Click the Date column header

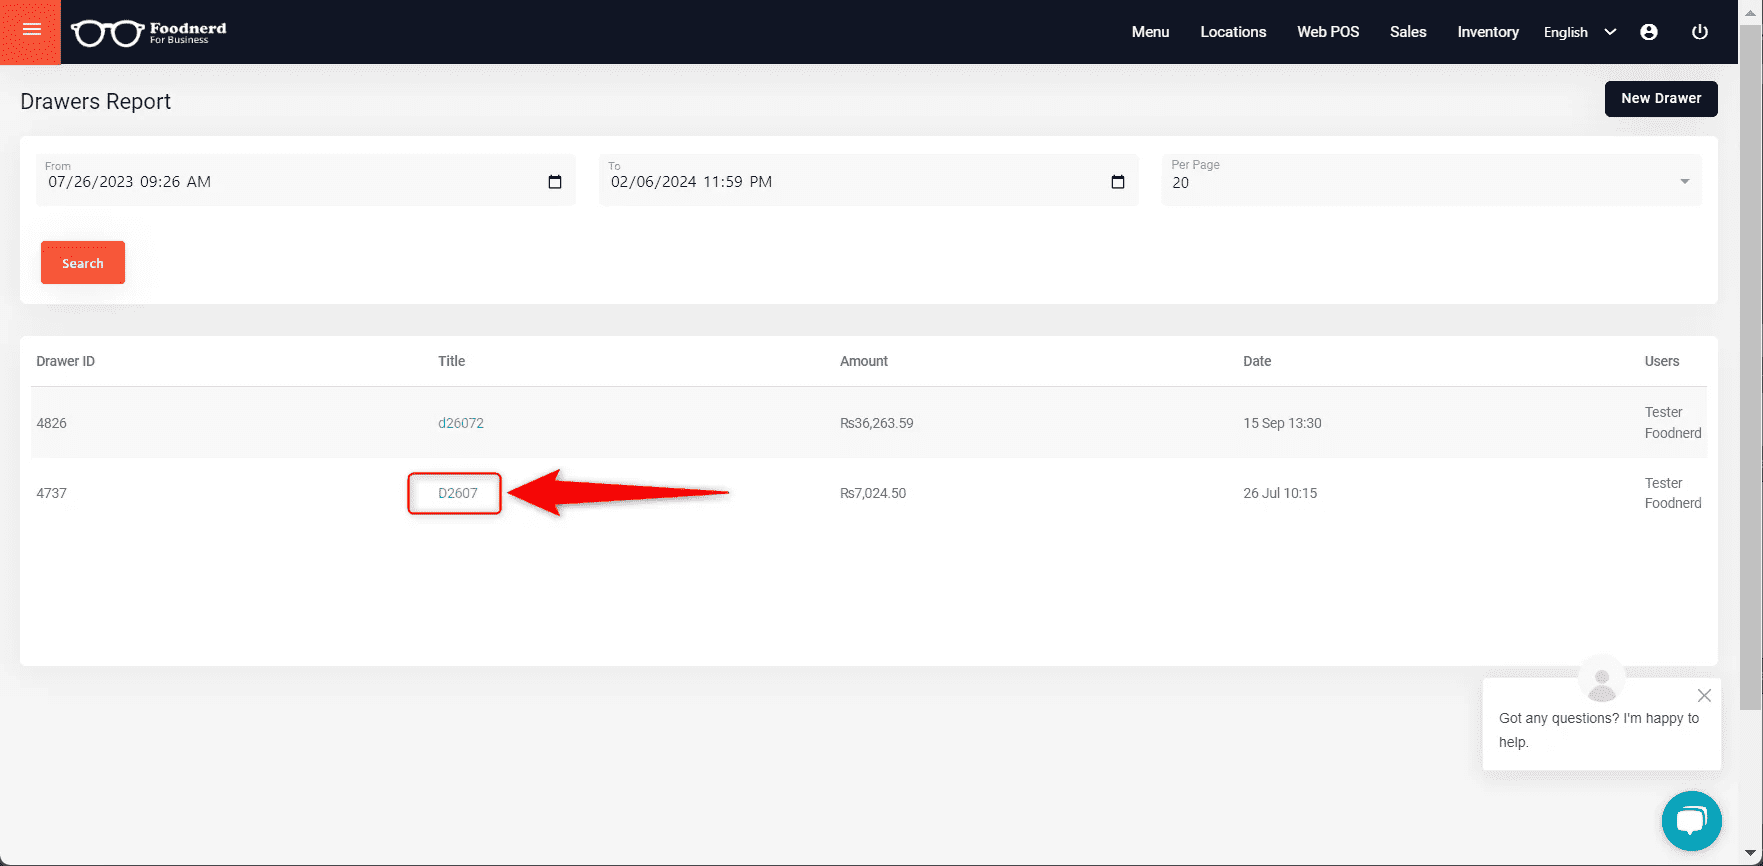pyautogui.click(x=1257, y=361)
